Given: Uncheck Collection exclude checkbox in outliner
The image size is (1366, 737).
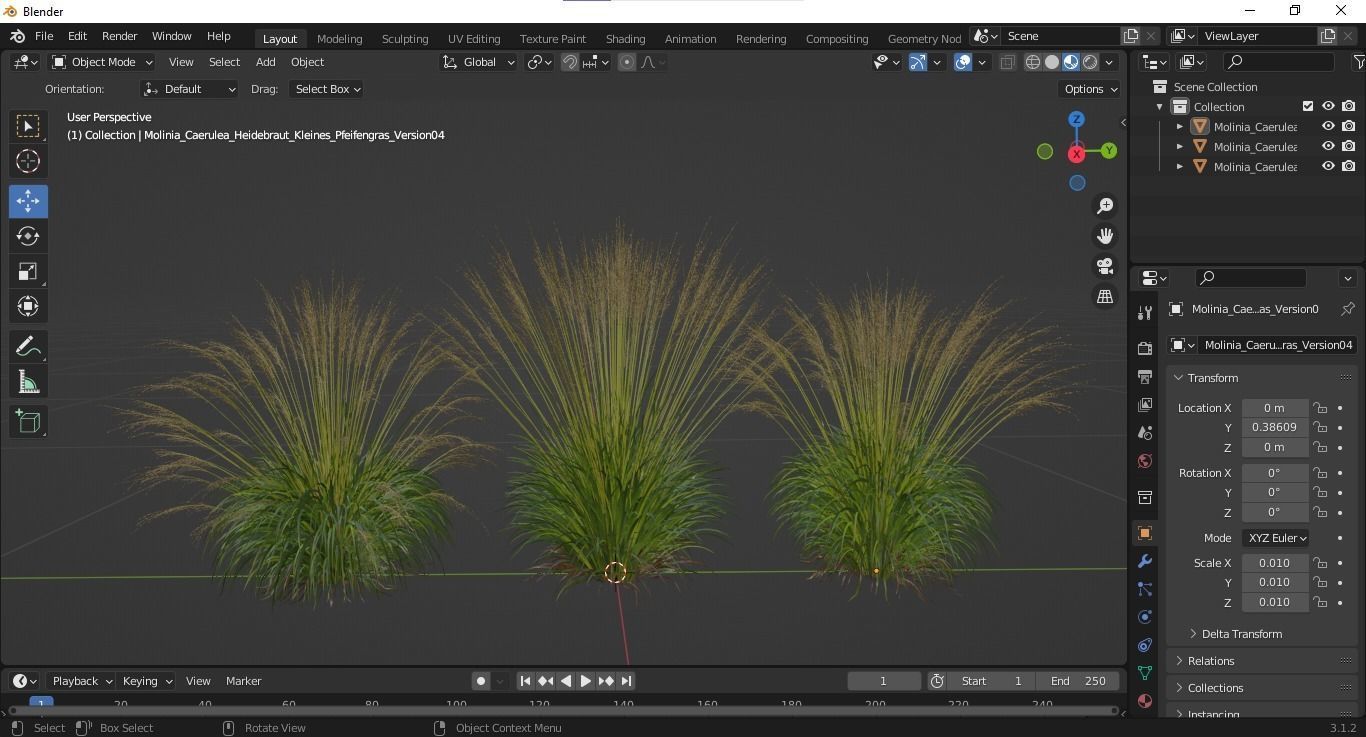Looking at the screenshot, I should [1308, 106].
